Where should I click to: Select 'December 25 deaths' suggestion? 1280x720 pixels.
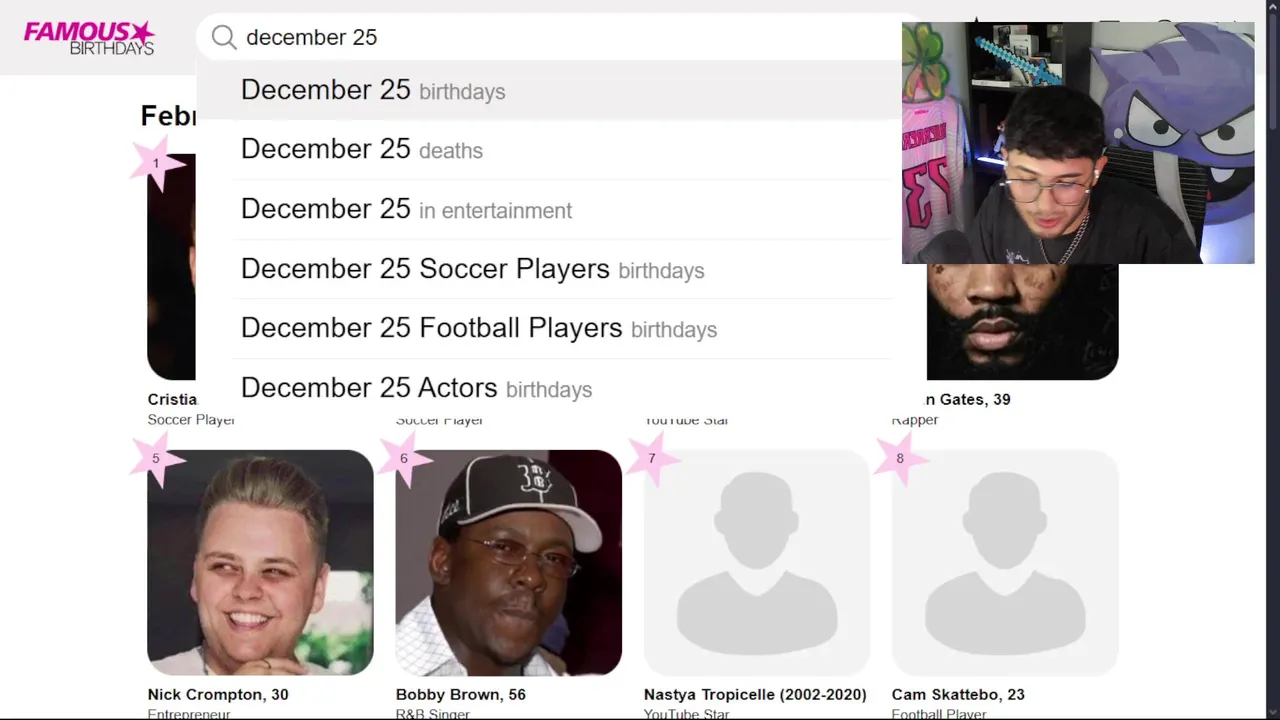coord(362,150)
